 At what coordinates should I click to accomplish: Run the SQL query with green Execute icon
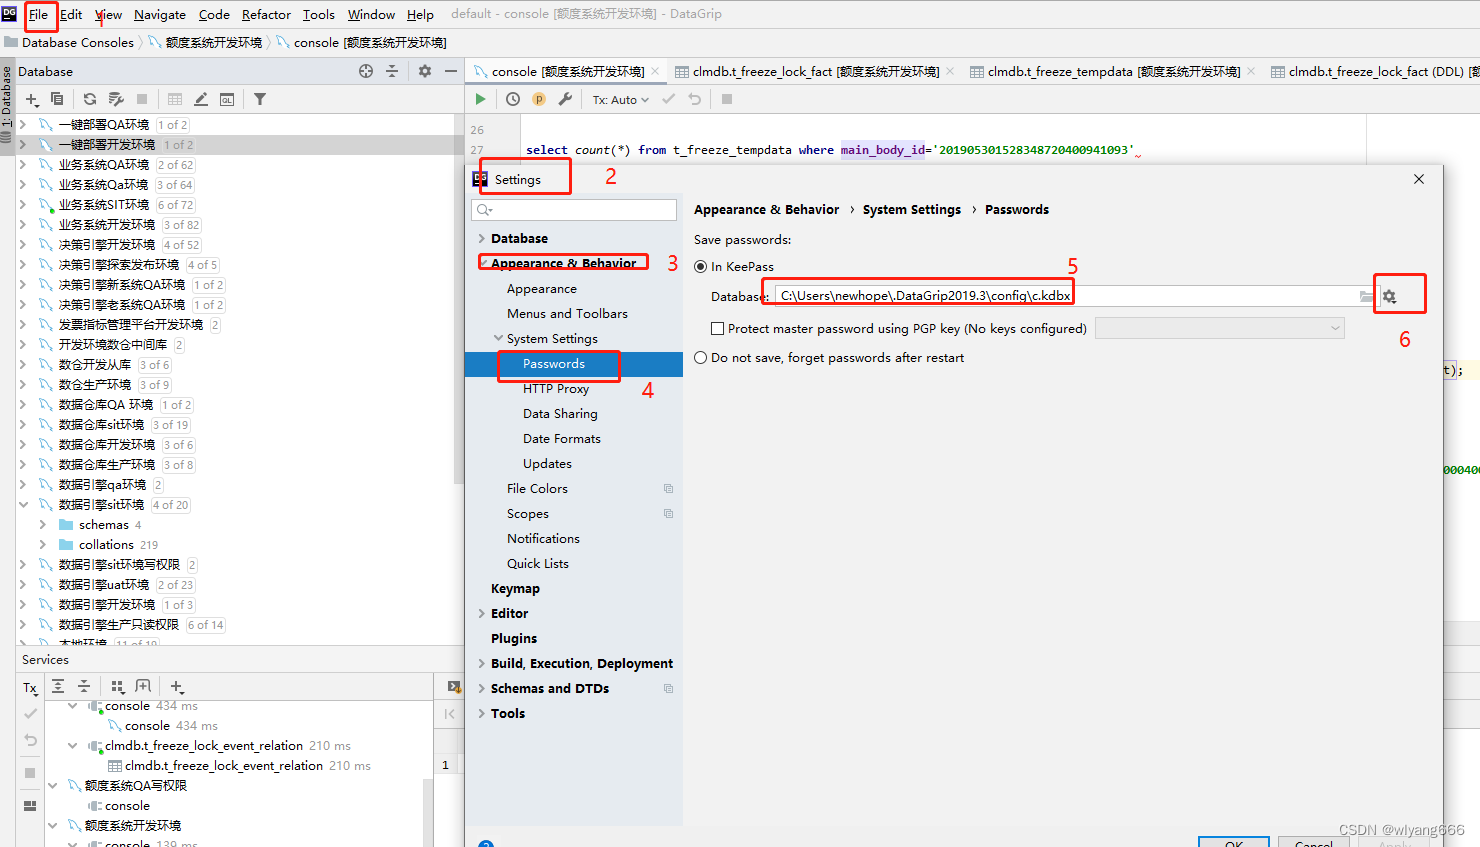(479, 99)
